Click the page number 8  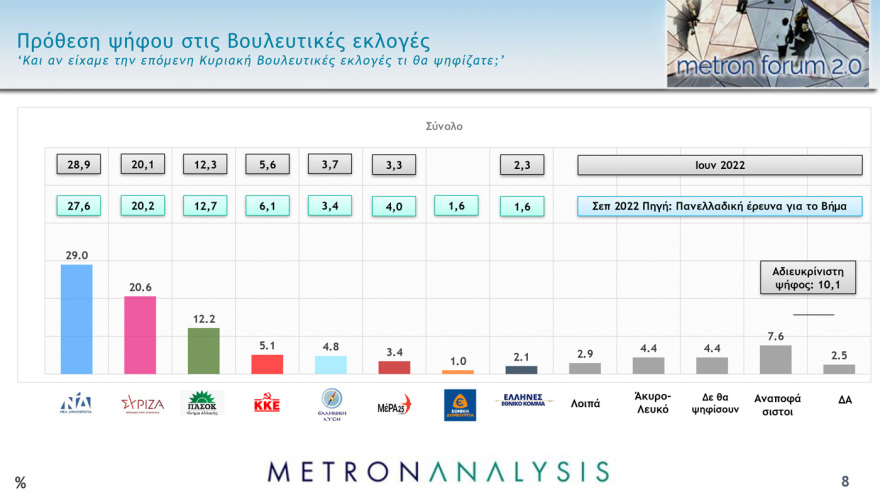click(845, 481)
